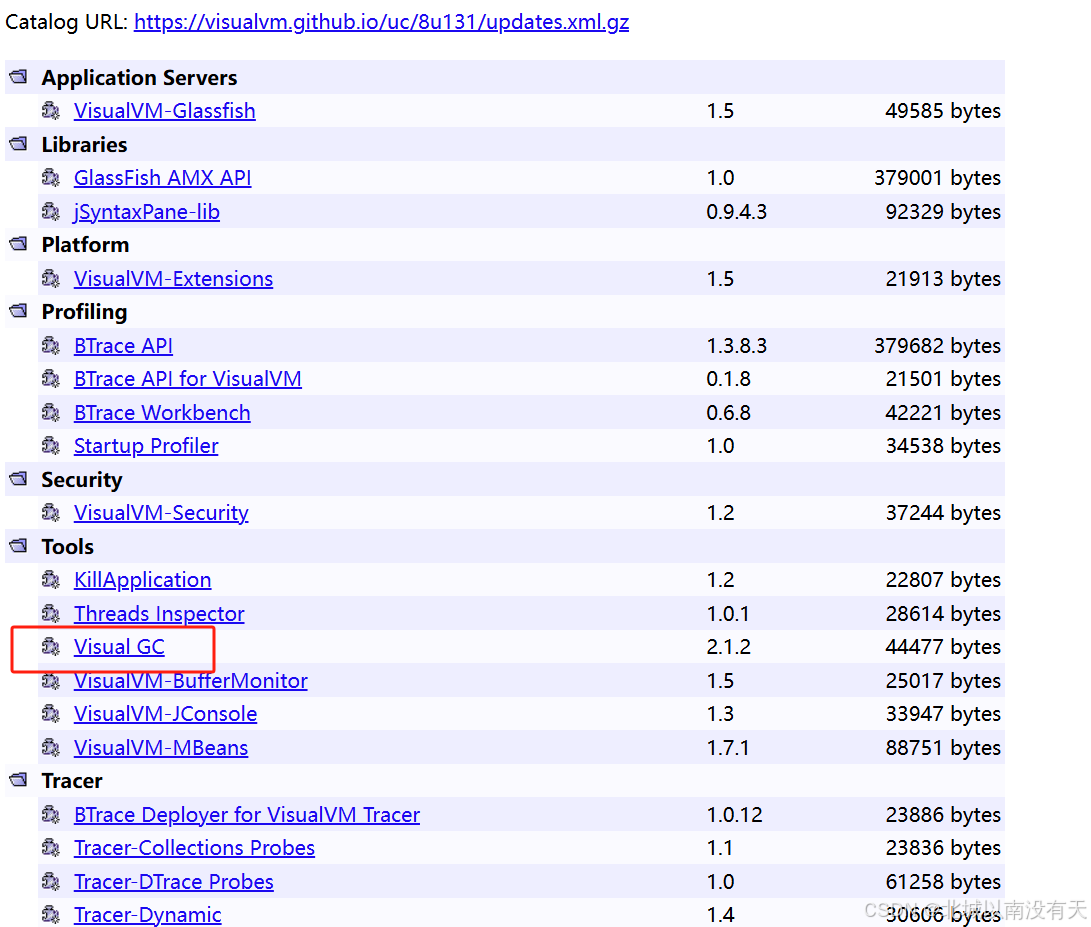Click the plugin icon next to Tracer-Dynamic
The width and height of the screenshot is (1091, 927).
pyautogui.click(x=51, y=914)
